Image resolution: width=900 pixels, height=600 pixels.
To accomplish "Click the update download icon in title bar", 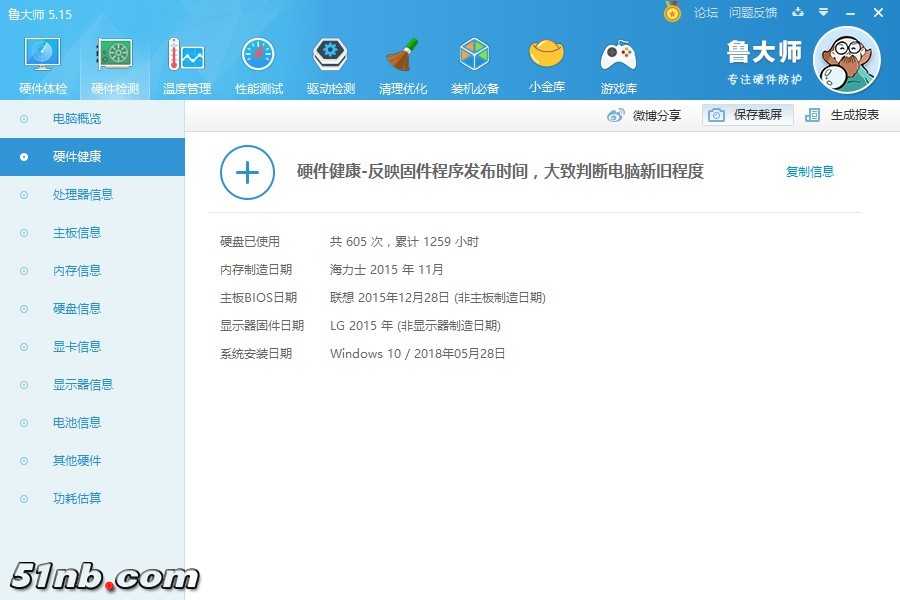I will (798, 12).
